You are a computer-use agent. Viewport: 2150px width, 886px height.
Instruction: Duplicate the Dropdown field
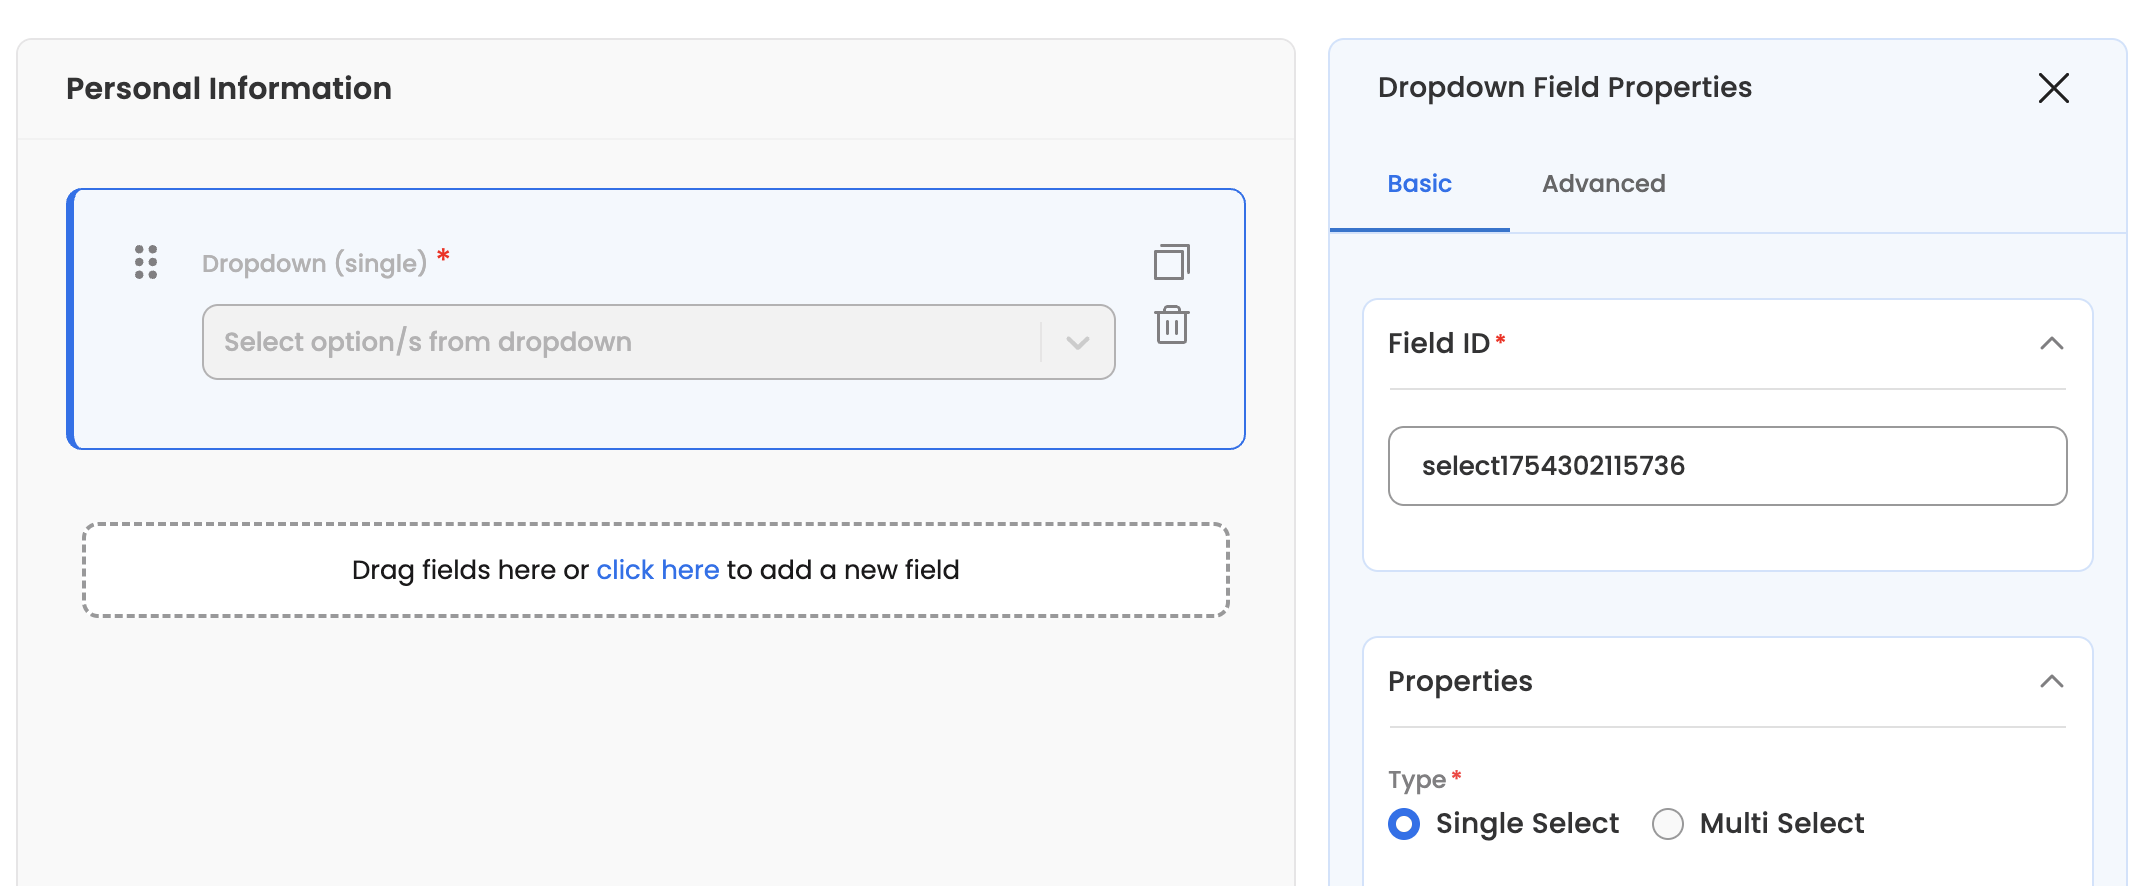(1171, 262)
